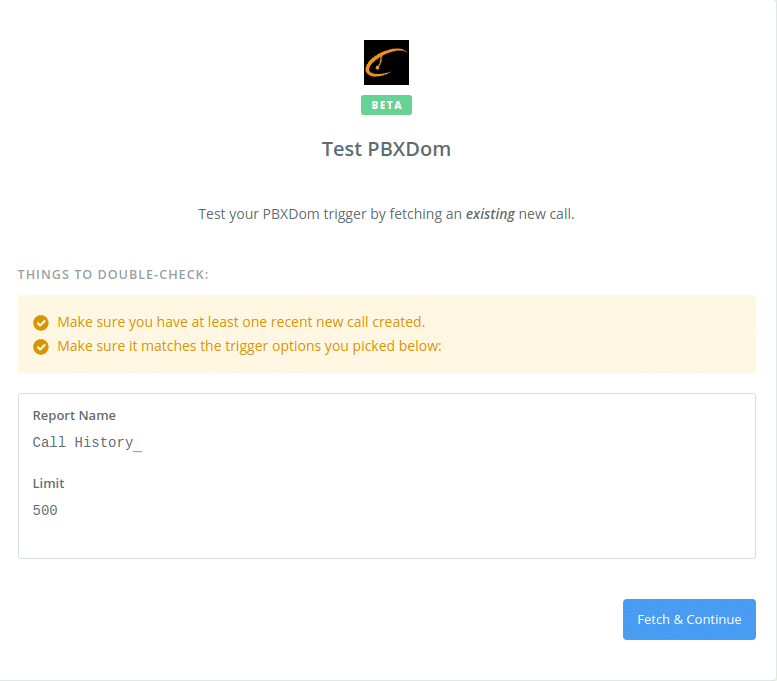Screen dimensions: 777x681
Task: Click "Make sure it matches the trigger options" text
Action: coord(190,347)
